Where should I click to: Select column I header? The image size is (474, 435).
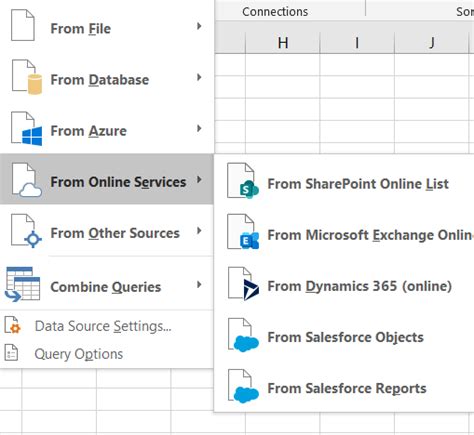pos(357,43)
